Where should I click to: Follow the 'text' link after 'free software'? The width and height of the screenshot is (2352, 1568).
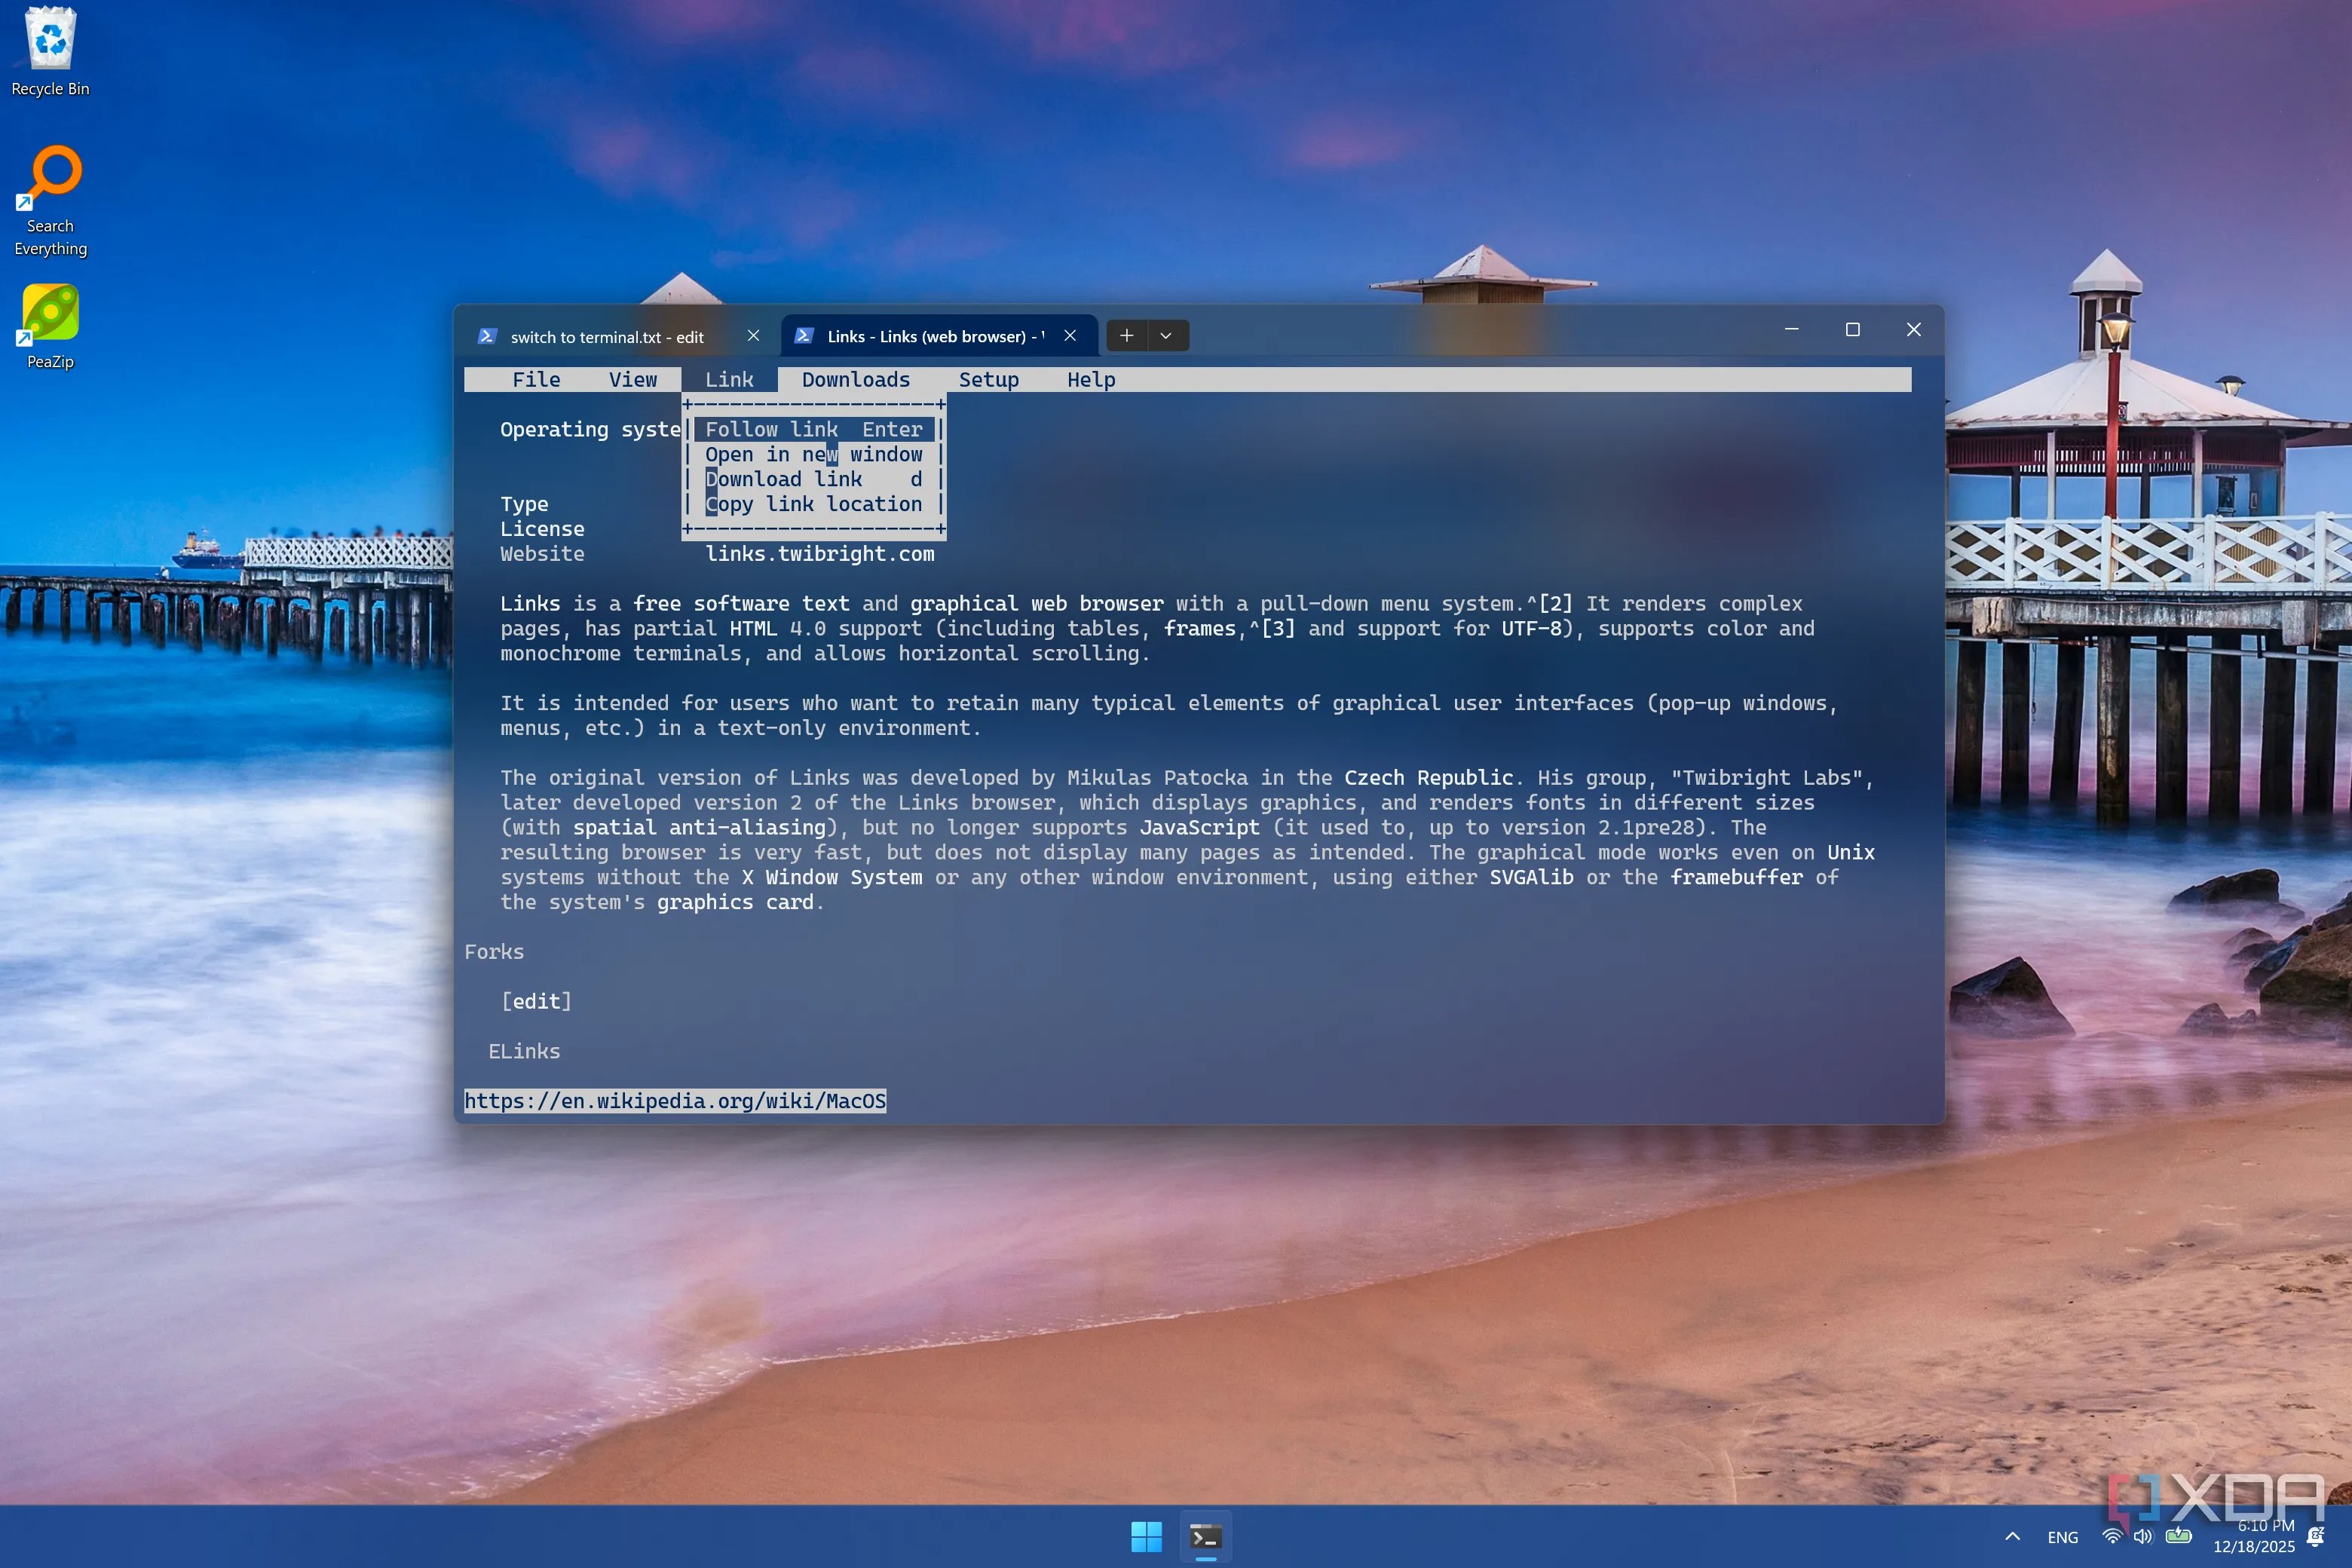826,604
